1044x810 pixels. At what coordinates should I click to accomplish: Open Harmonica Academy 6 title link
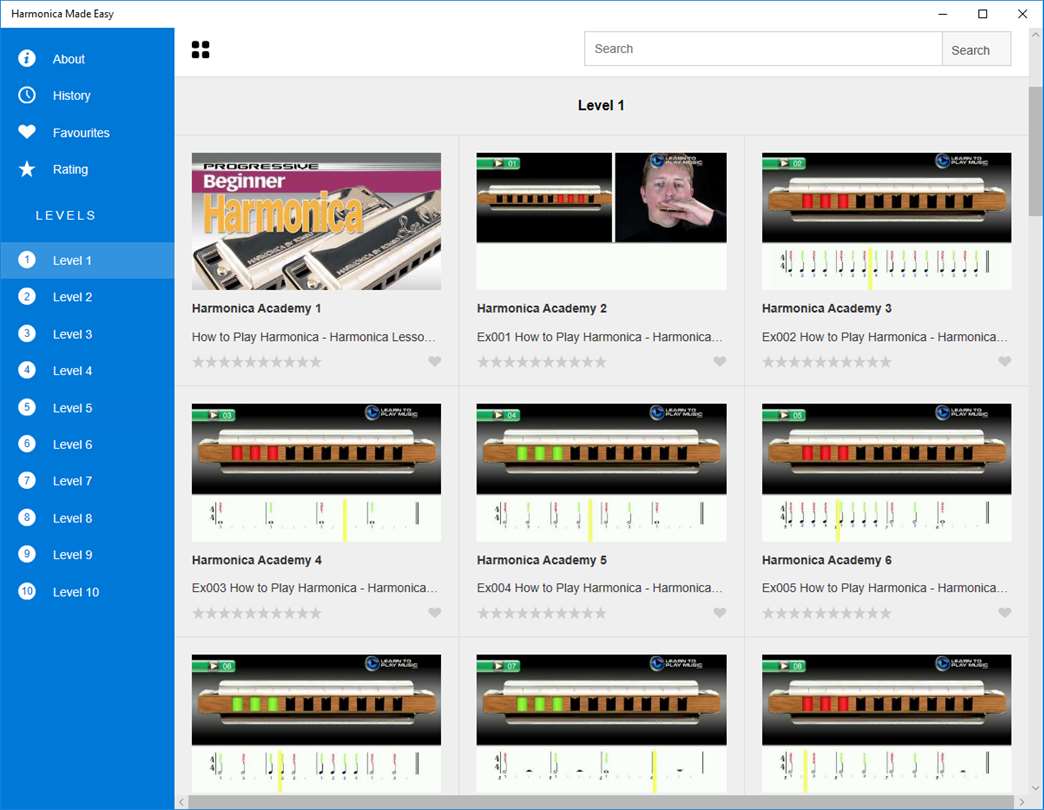point(826,560)
